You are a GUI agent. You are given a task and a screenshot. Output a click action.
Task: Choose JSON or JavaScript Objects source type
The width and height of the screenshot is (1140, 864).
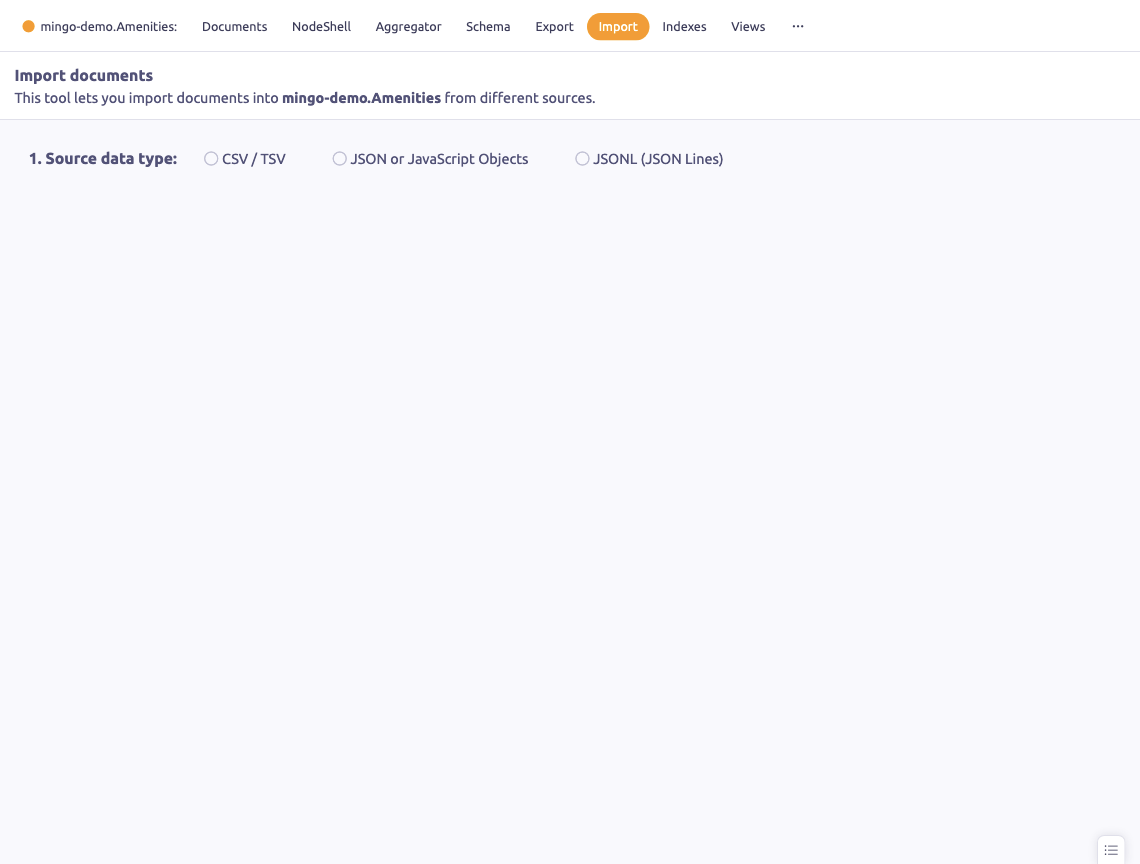pyautogui.click(x=340, y=159)
